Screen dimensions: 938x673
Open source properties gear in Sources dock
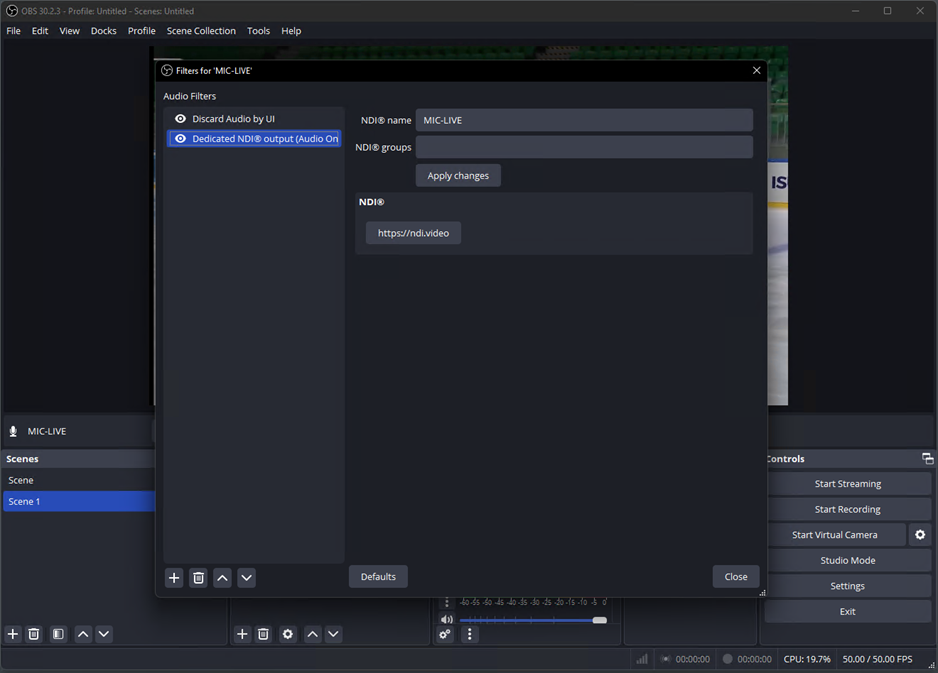(288, 634)
